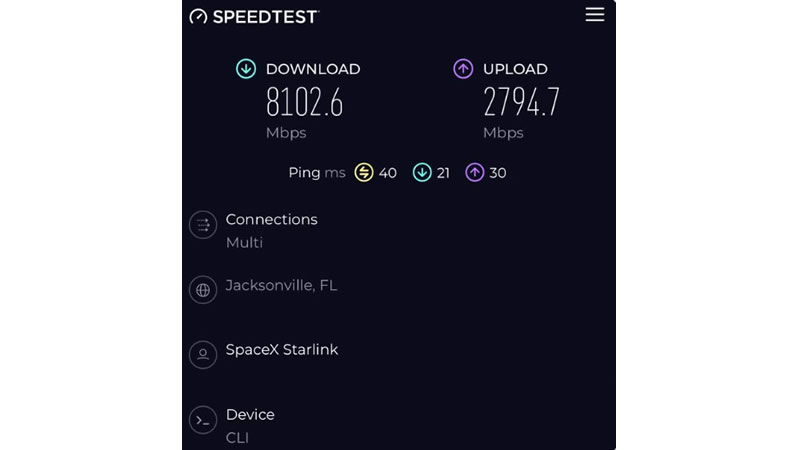The height and width of the screenshot is (450, 800).
Task: Click the download arrow icon
Action: (246, 69)
